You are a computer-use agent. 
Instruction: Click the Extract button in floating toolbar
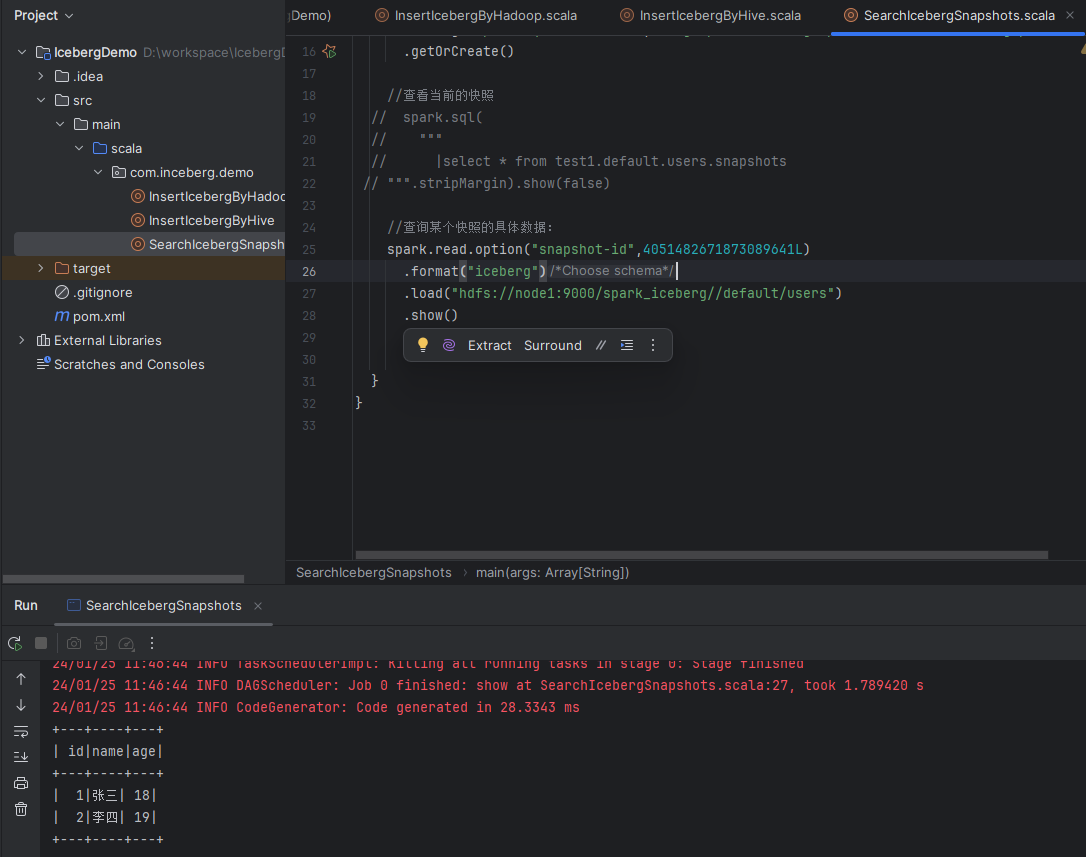pyautogui.click(x=489, y=345)
